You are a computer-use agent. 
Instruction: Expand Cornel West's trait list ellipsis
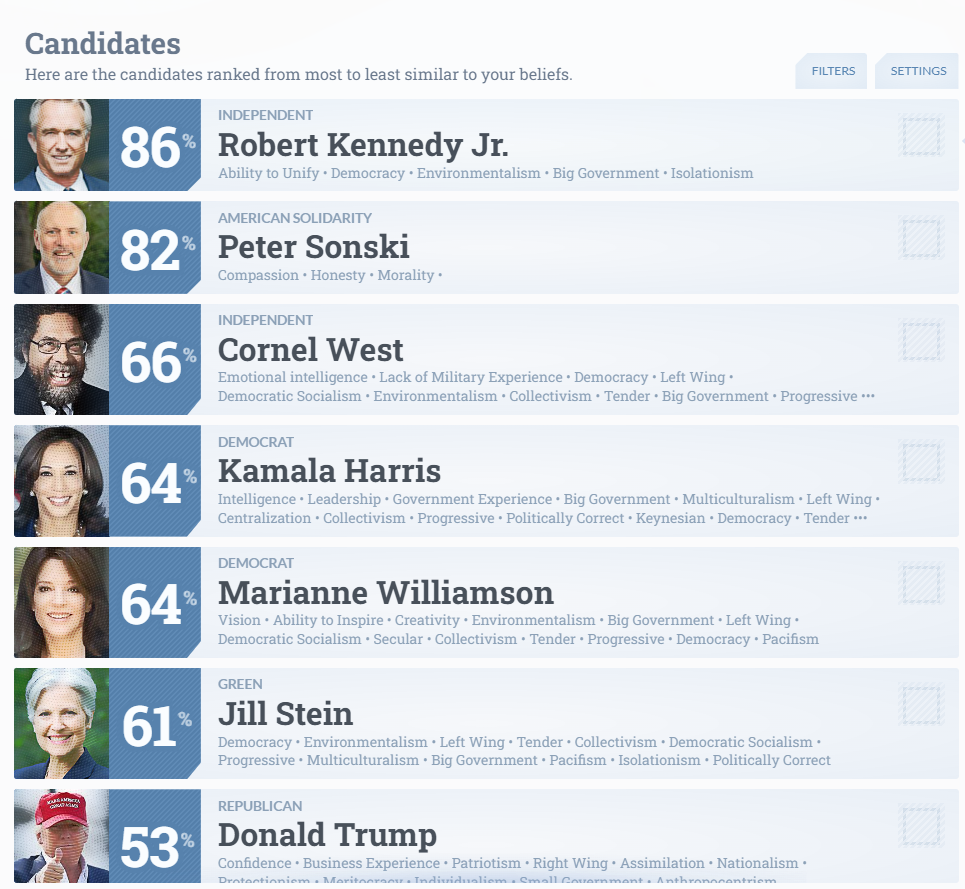[x=868, y=396]
